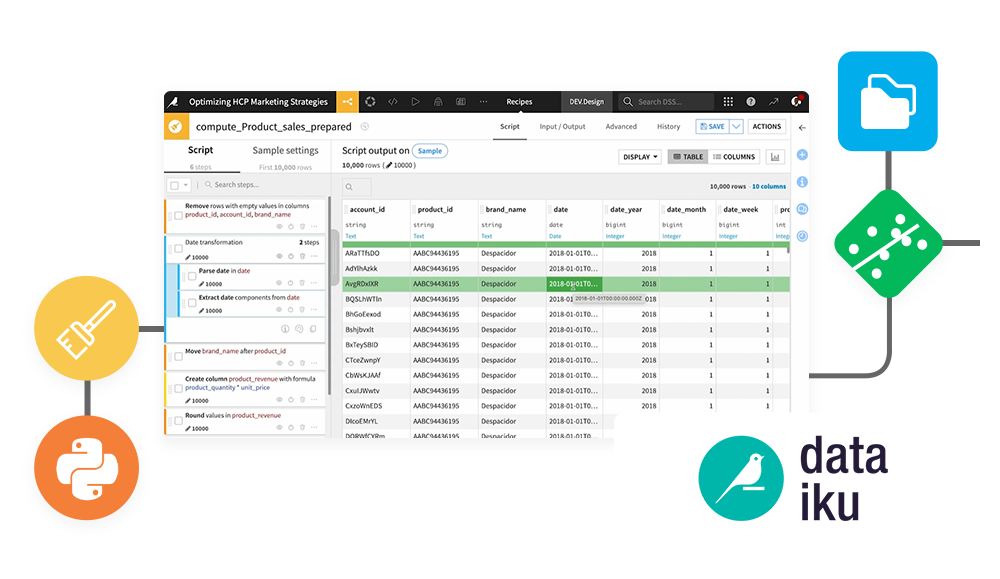Switch to the Input / Output tab
1000x579 pixels.
tap(562, 127)
